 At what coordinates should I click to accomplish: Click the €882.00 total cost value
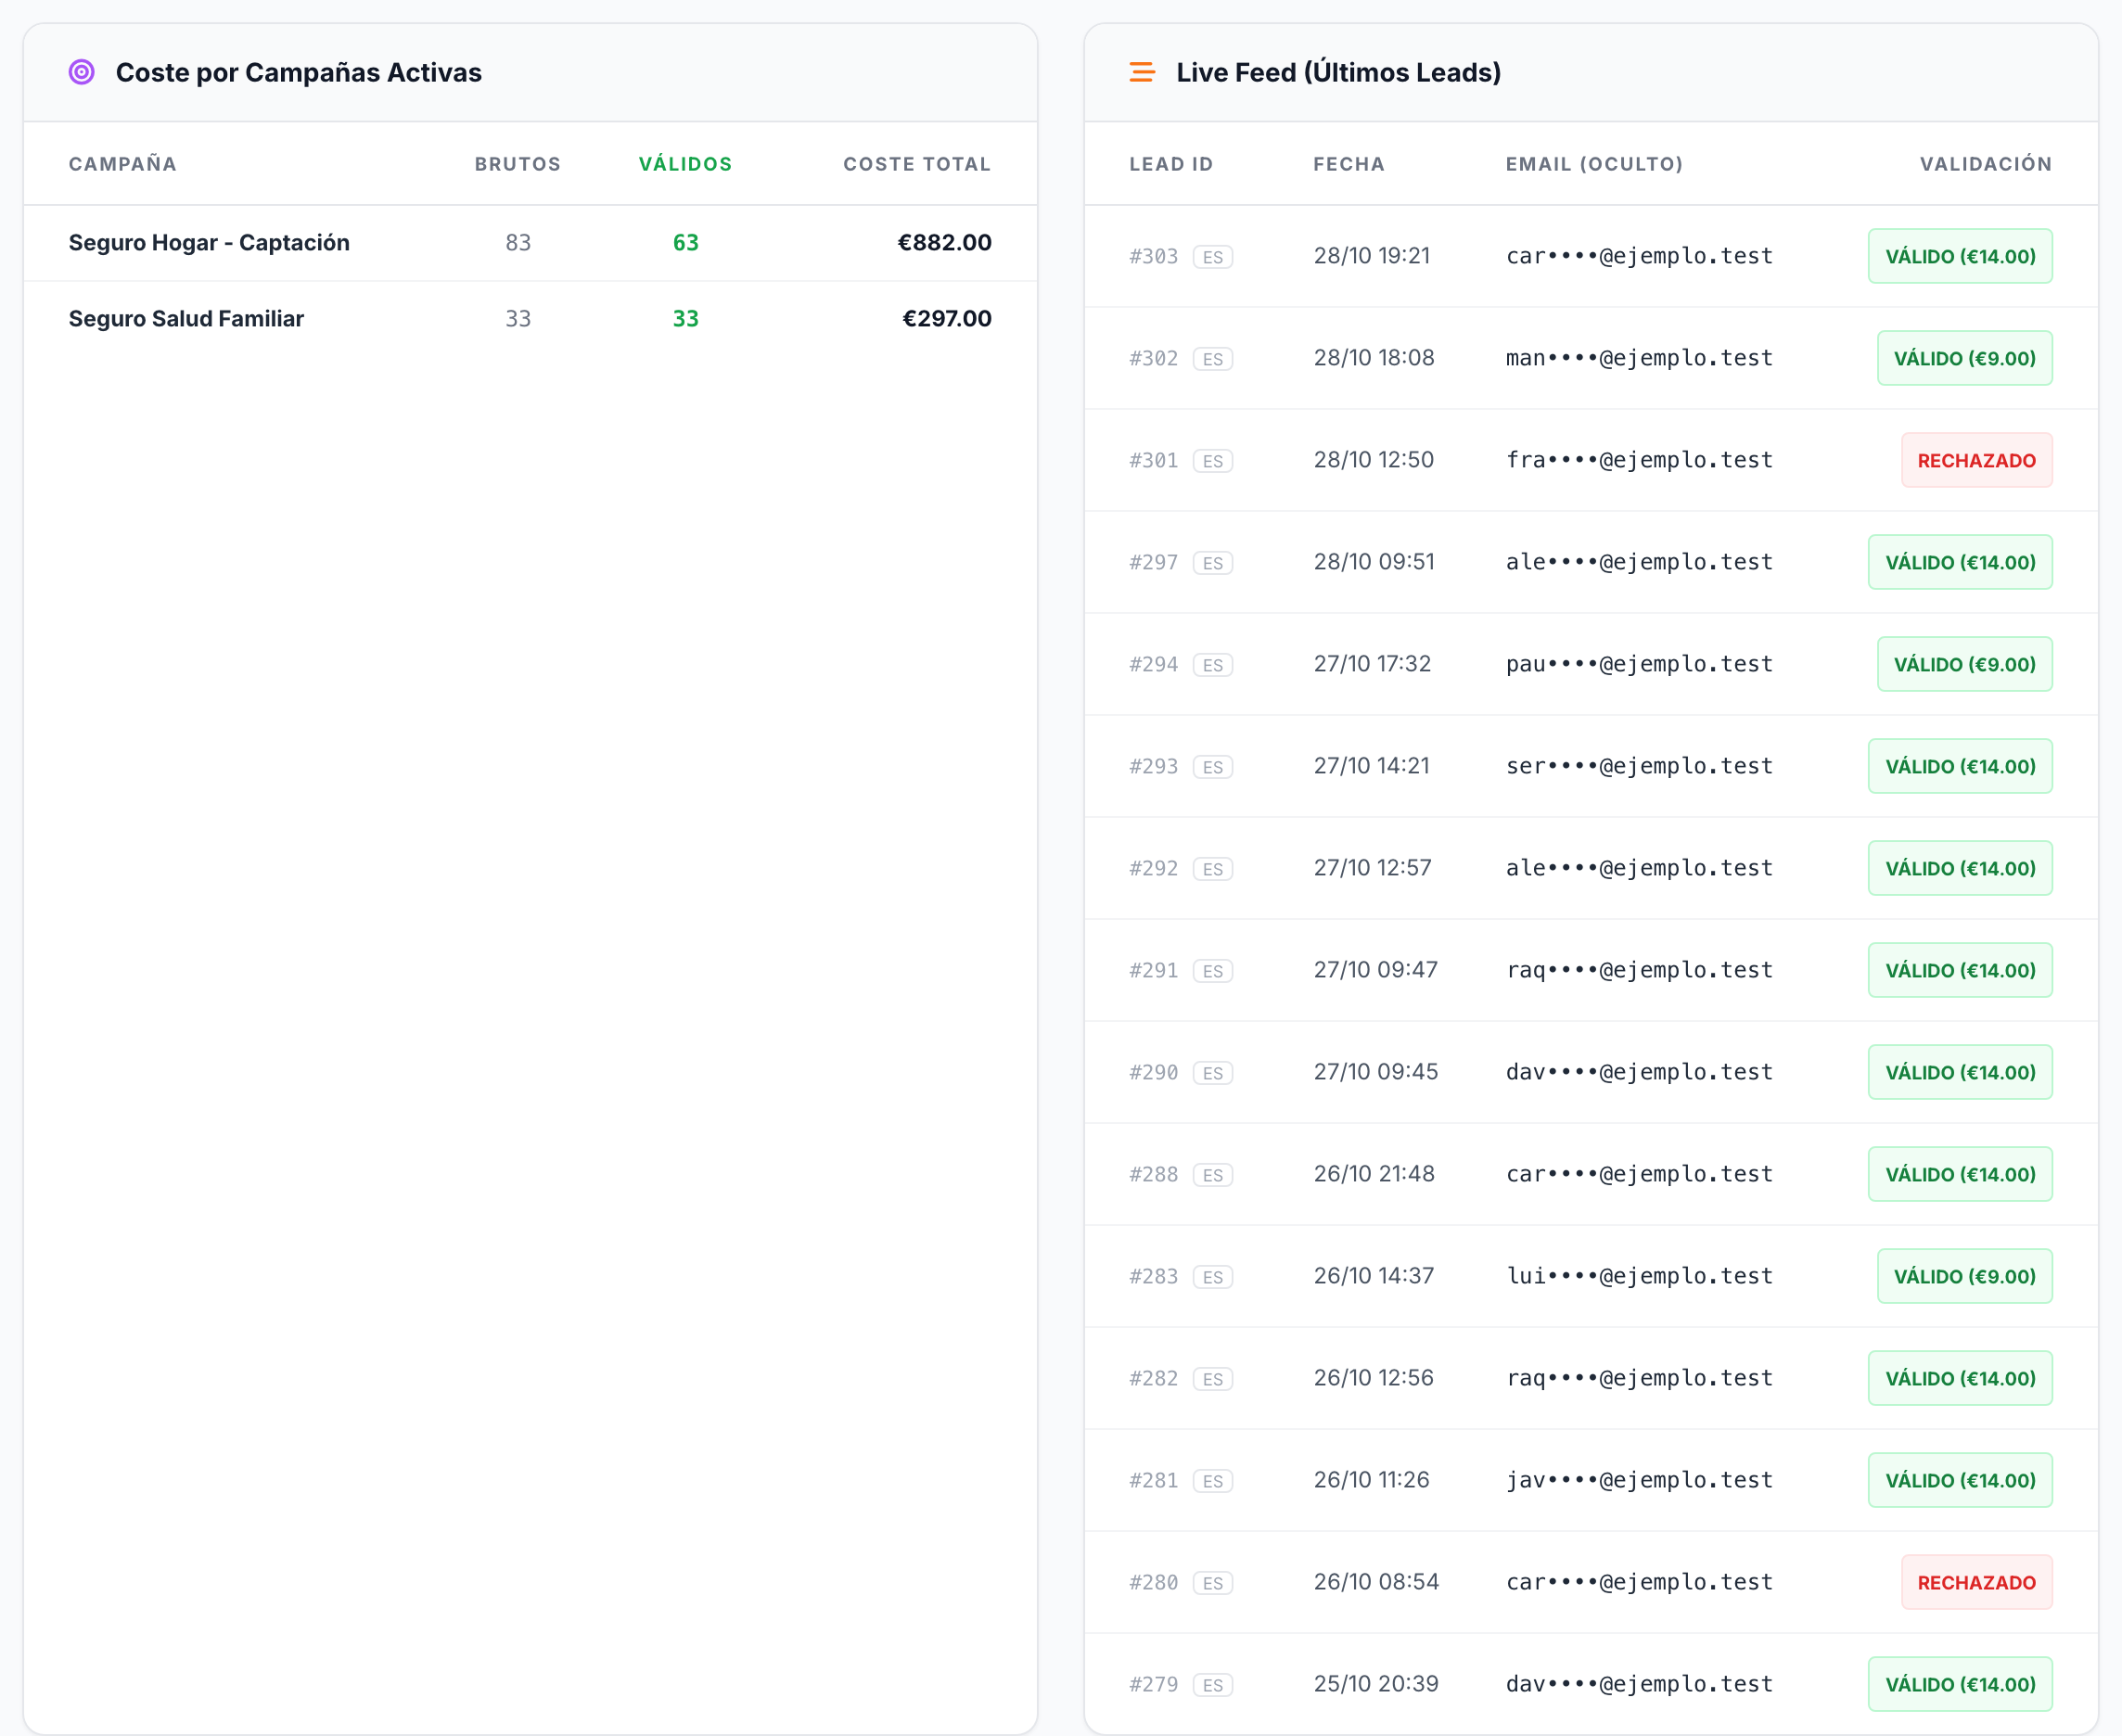coord(944,243)
